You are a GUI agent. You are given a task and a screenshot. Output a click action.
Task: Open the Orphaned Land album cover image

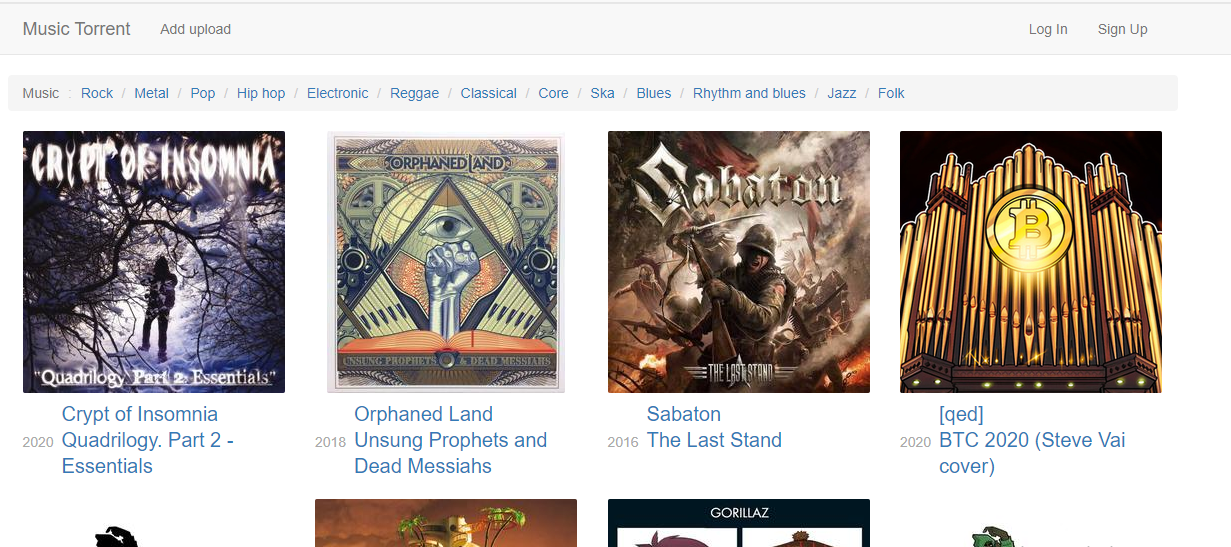[x=446, y=262]
